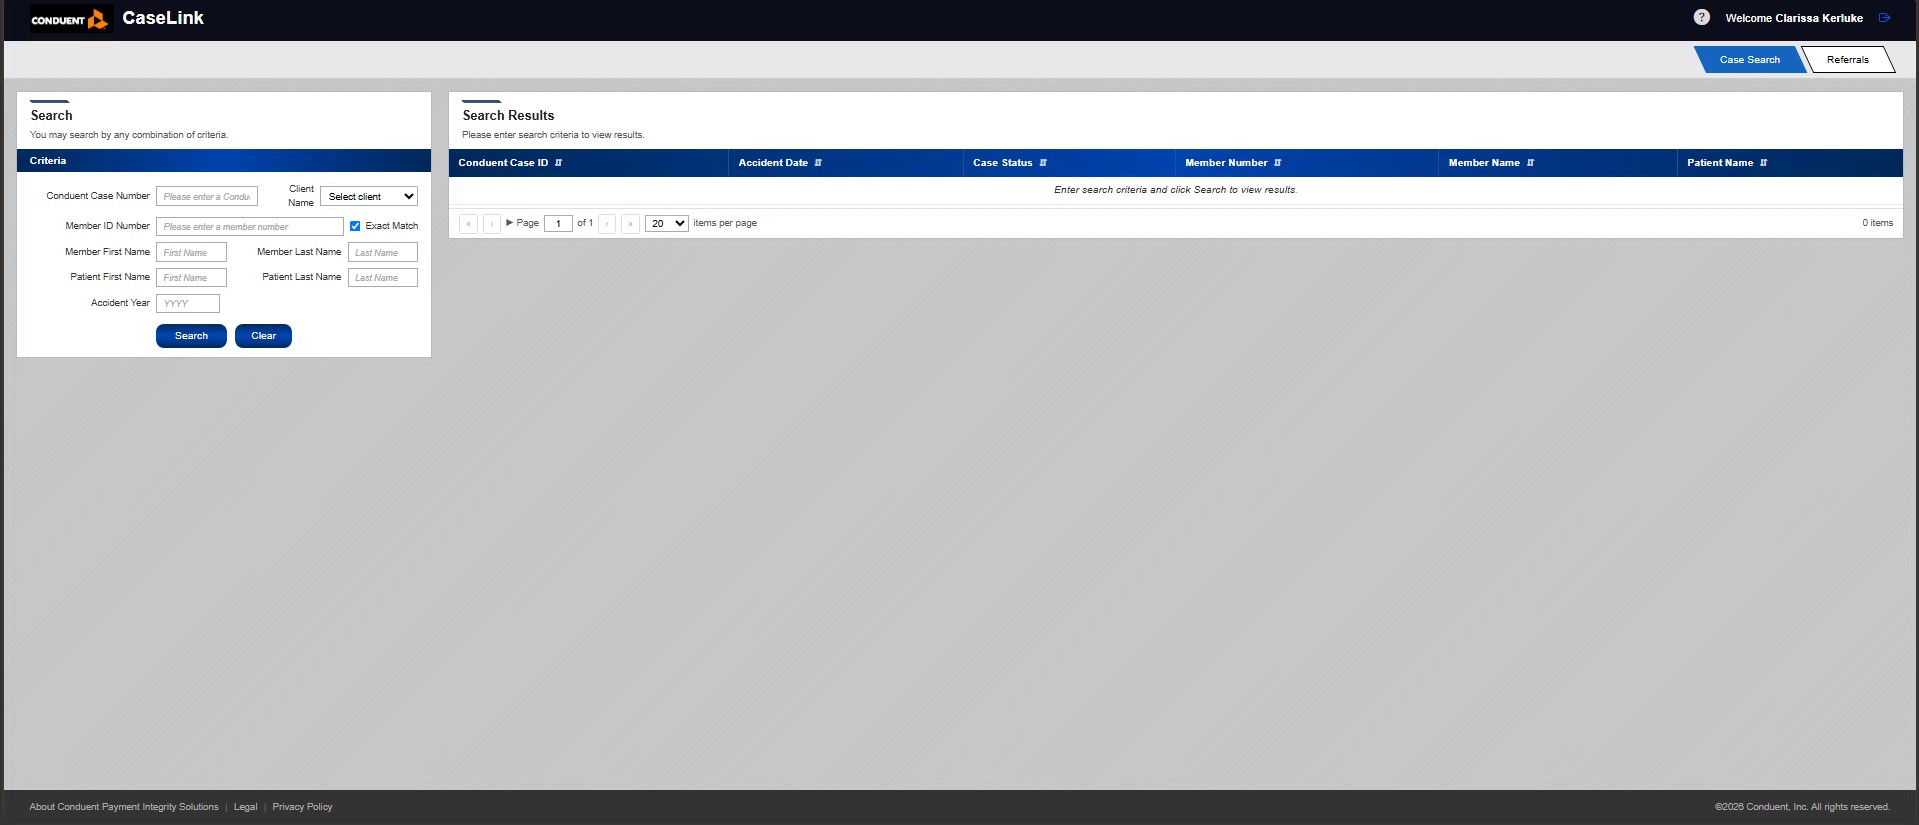The height and width of the screenshot is (825, 1919).
Task: Click the Criteria section header
Action: click(x=224, y=161)
